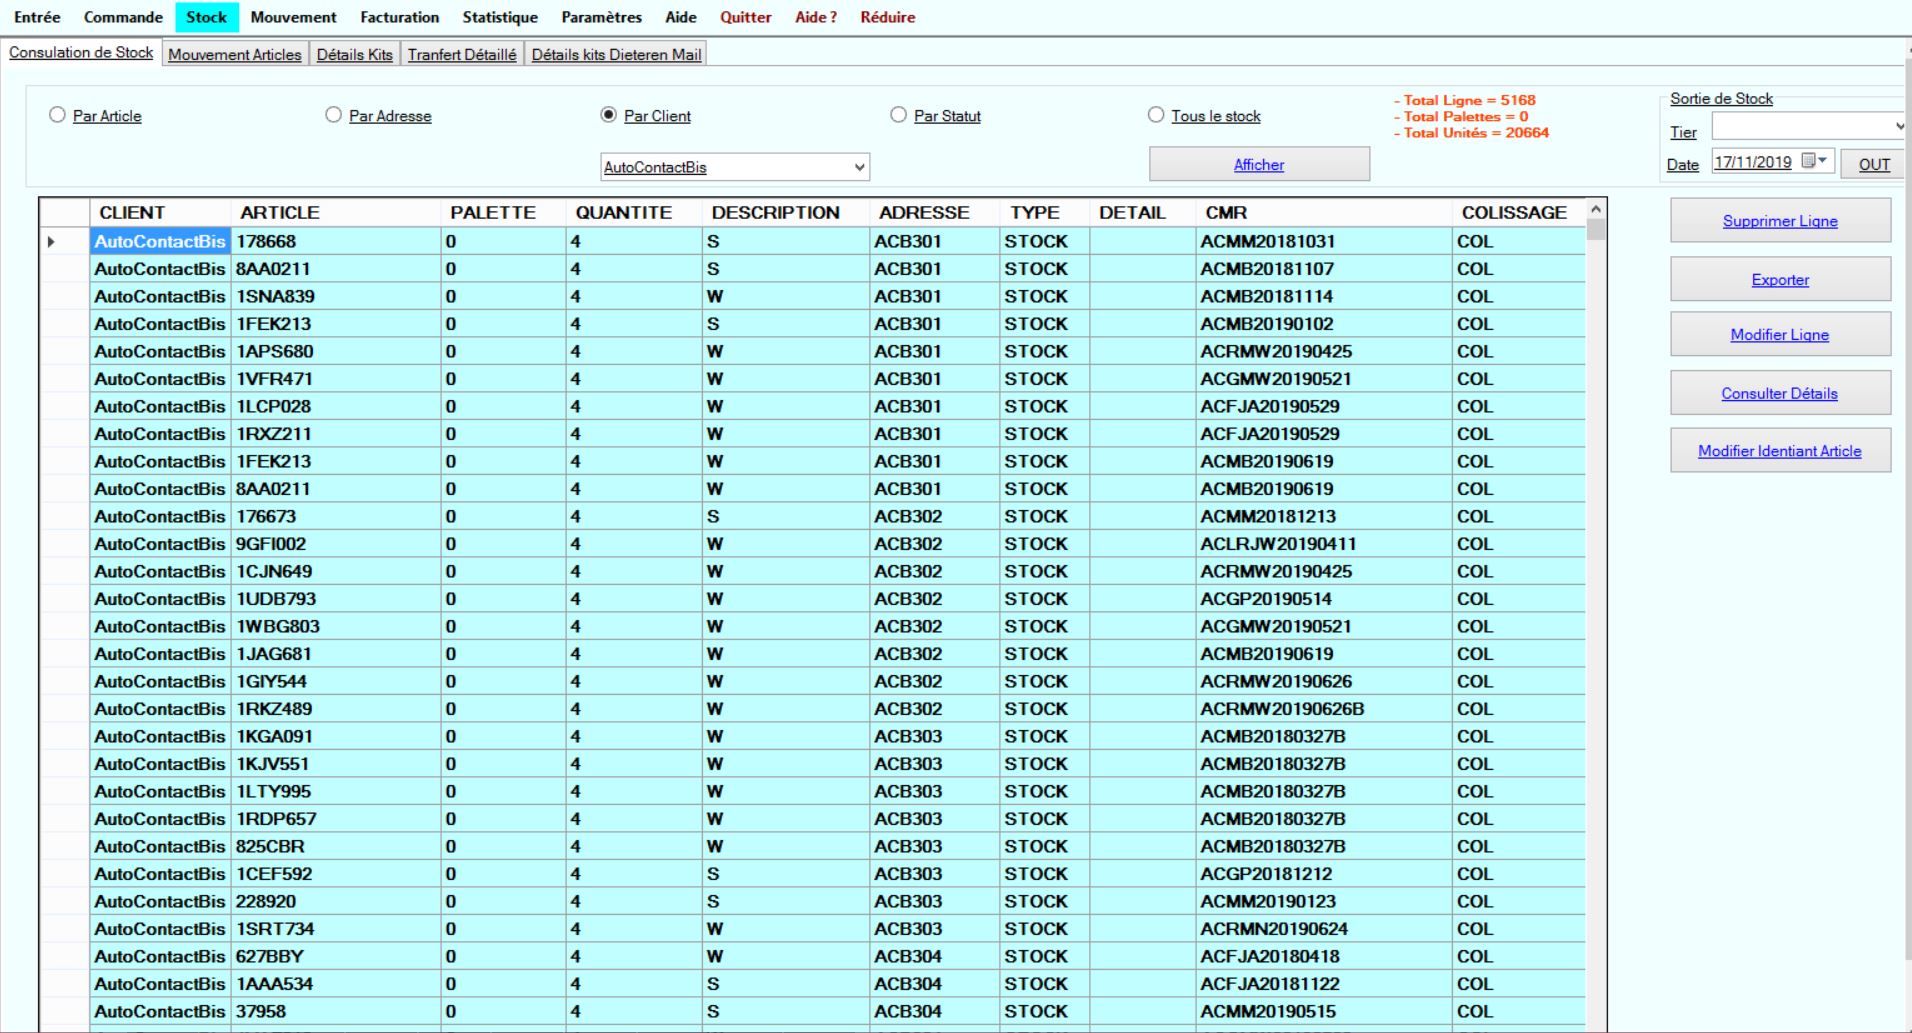Sort by the TYPE column header
1912x1033 pixels.
click(1045, 212)
